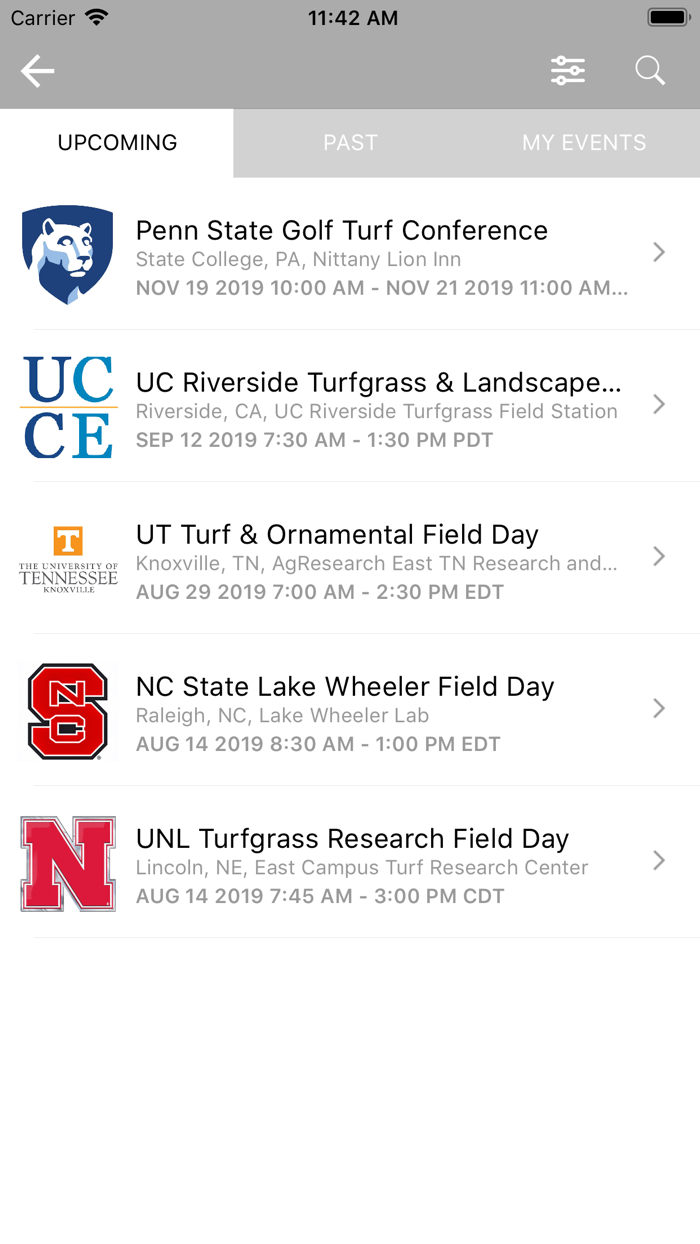Open the event filter settings
The width and height of the screenshot is (700, 1244).
click(567, 70)
